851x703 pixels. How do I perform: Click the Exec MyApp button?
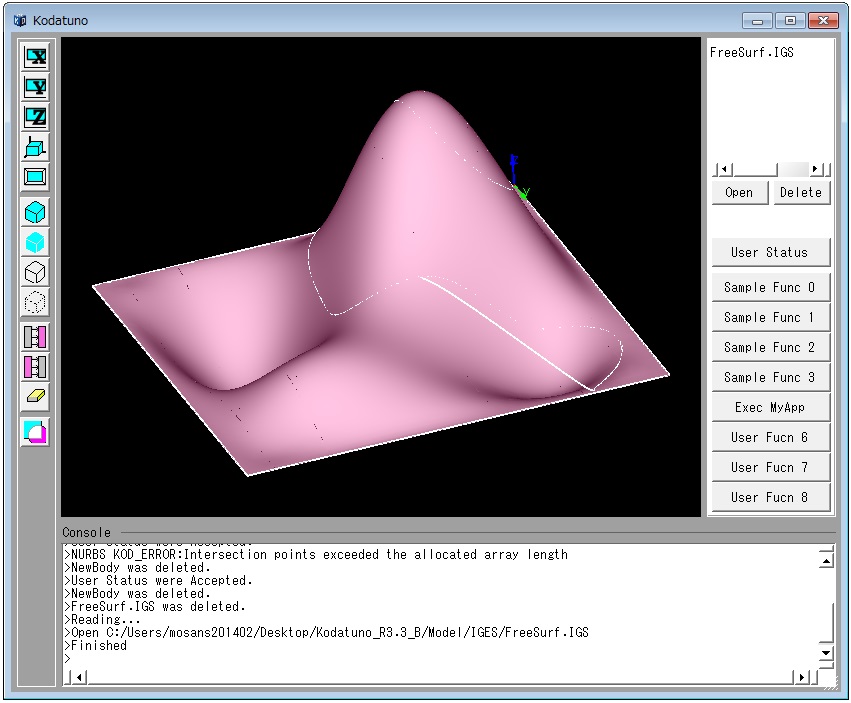tap(770, 407)
